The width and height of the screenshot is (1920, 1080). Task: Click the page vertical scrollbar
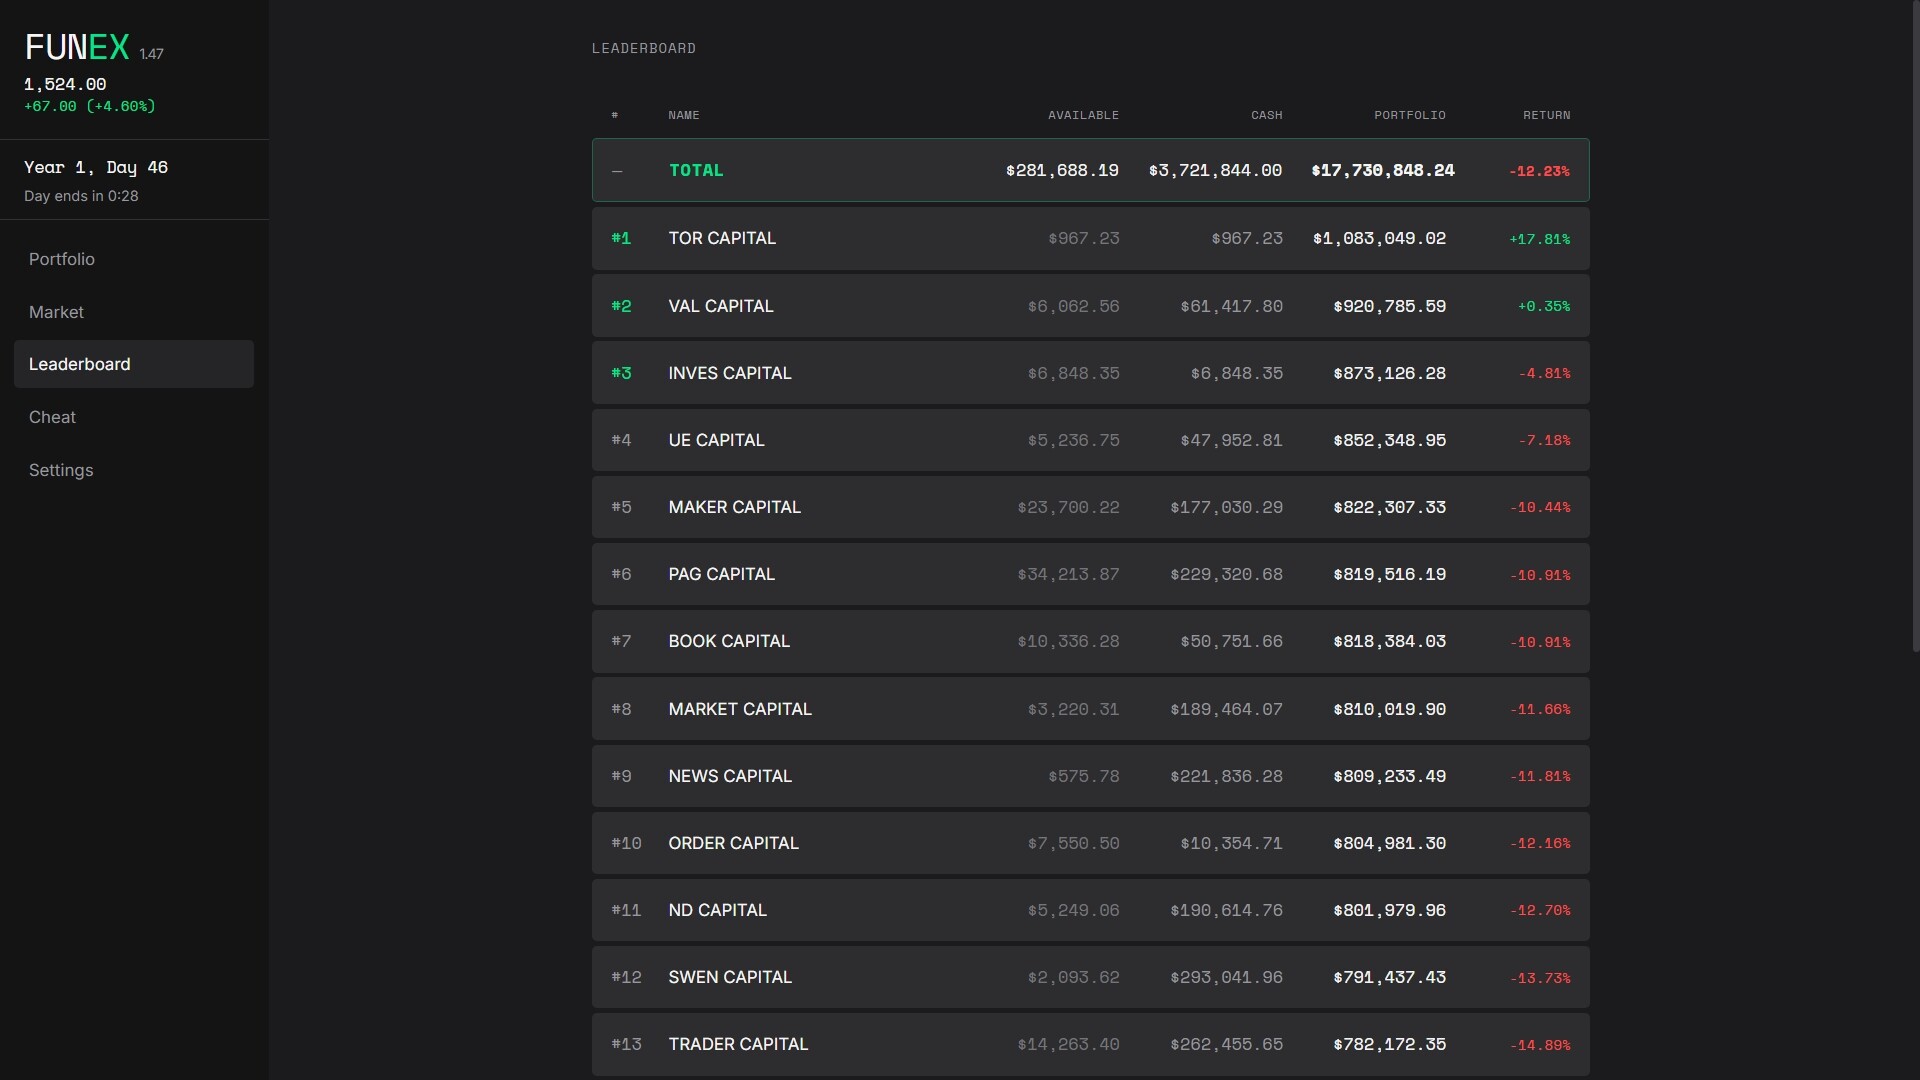pos(1915,326)
